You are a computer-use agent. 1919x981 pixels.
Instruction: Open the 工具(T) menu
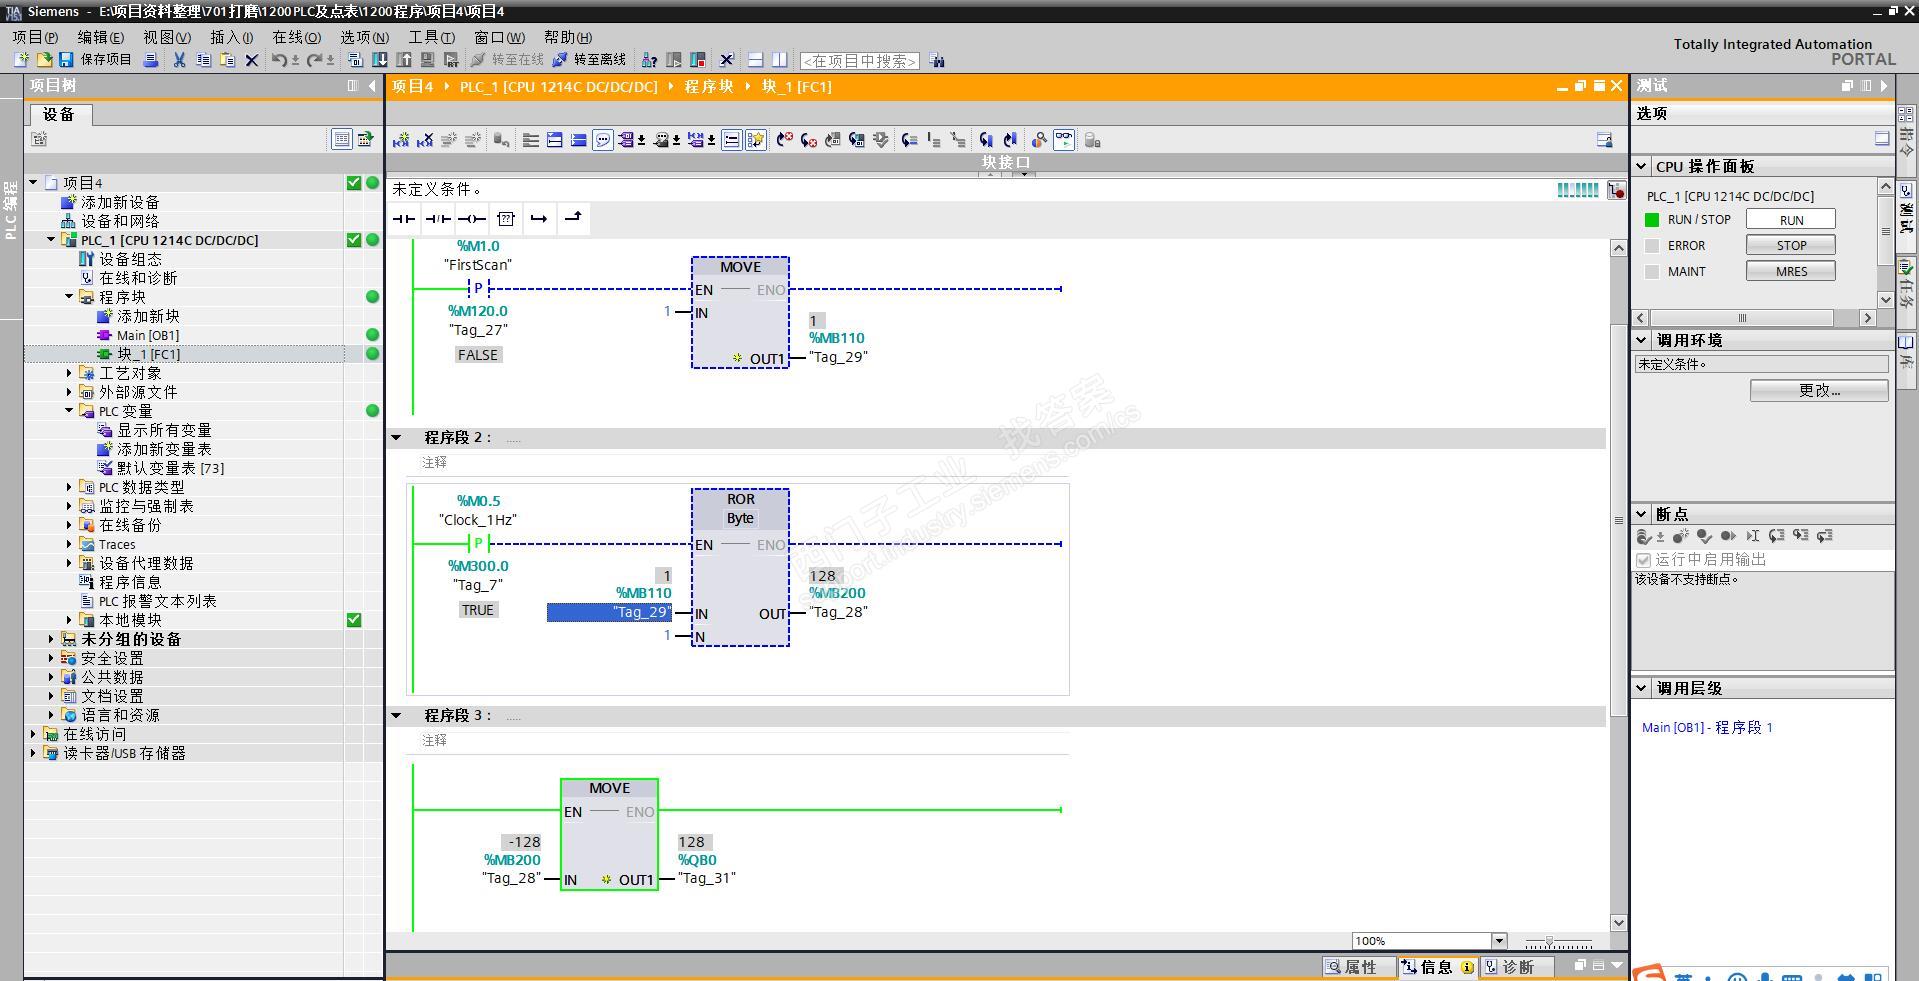coord(431,37)
